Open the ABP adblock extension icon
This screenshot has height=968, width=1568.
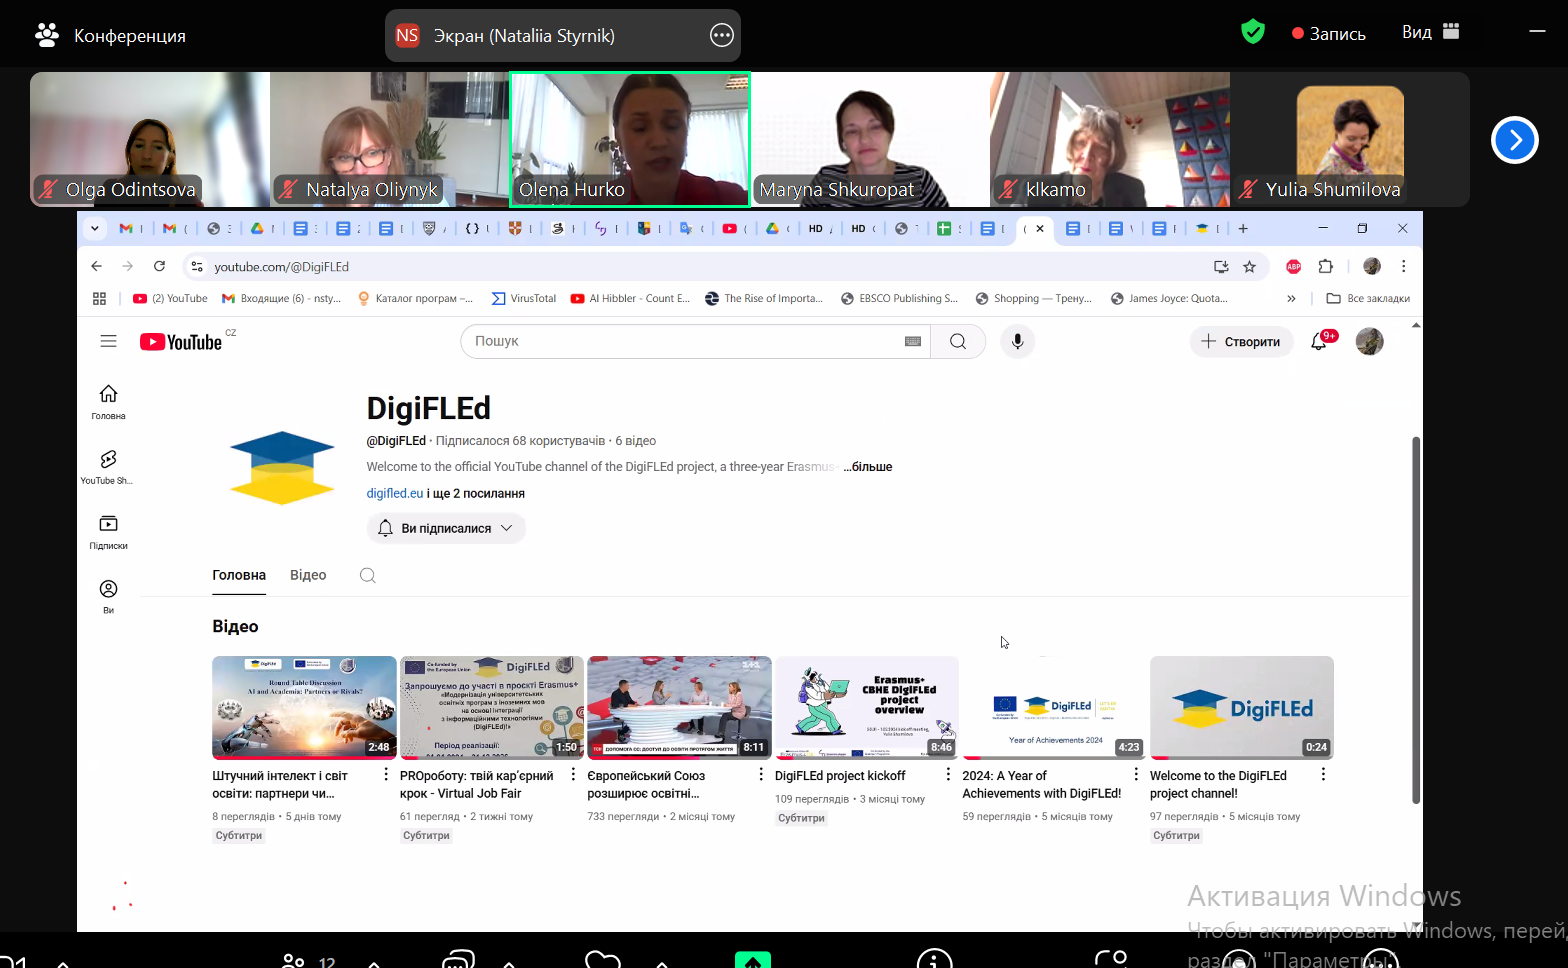tap(1294, 266)
